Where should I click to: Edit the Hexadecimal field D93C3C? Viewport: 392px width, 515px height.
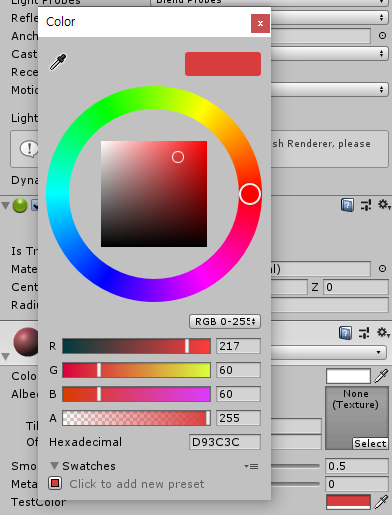coord(225,442)
